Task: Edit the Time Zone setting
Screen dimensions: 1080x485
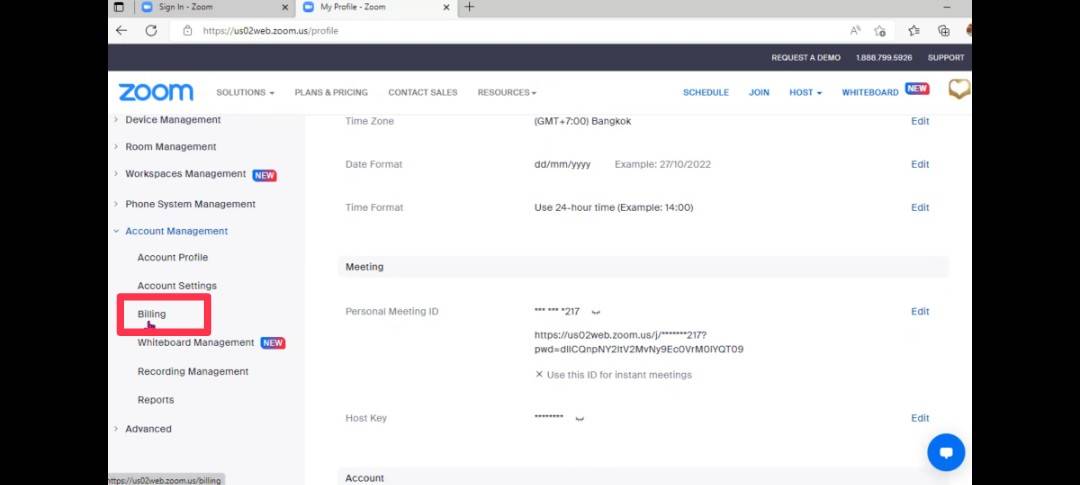Action: click(x=920, y=121)
